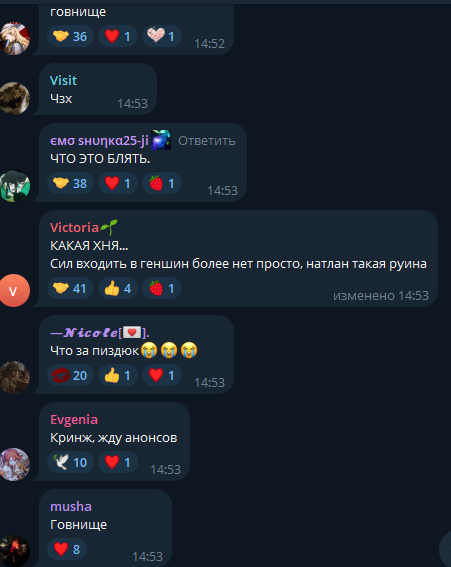Toggle handshake reaction with 36 votes
451x567 pixels.
(71, 36)
